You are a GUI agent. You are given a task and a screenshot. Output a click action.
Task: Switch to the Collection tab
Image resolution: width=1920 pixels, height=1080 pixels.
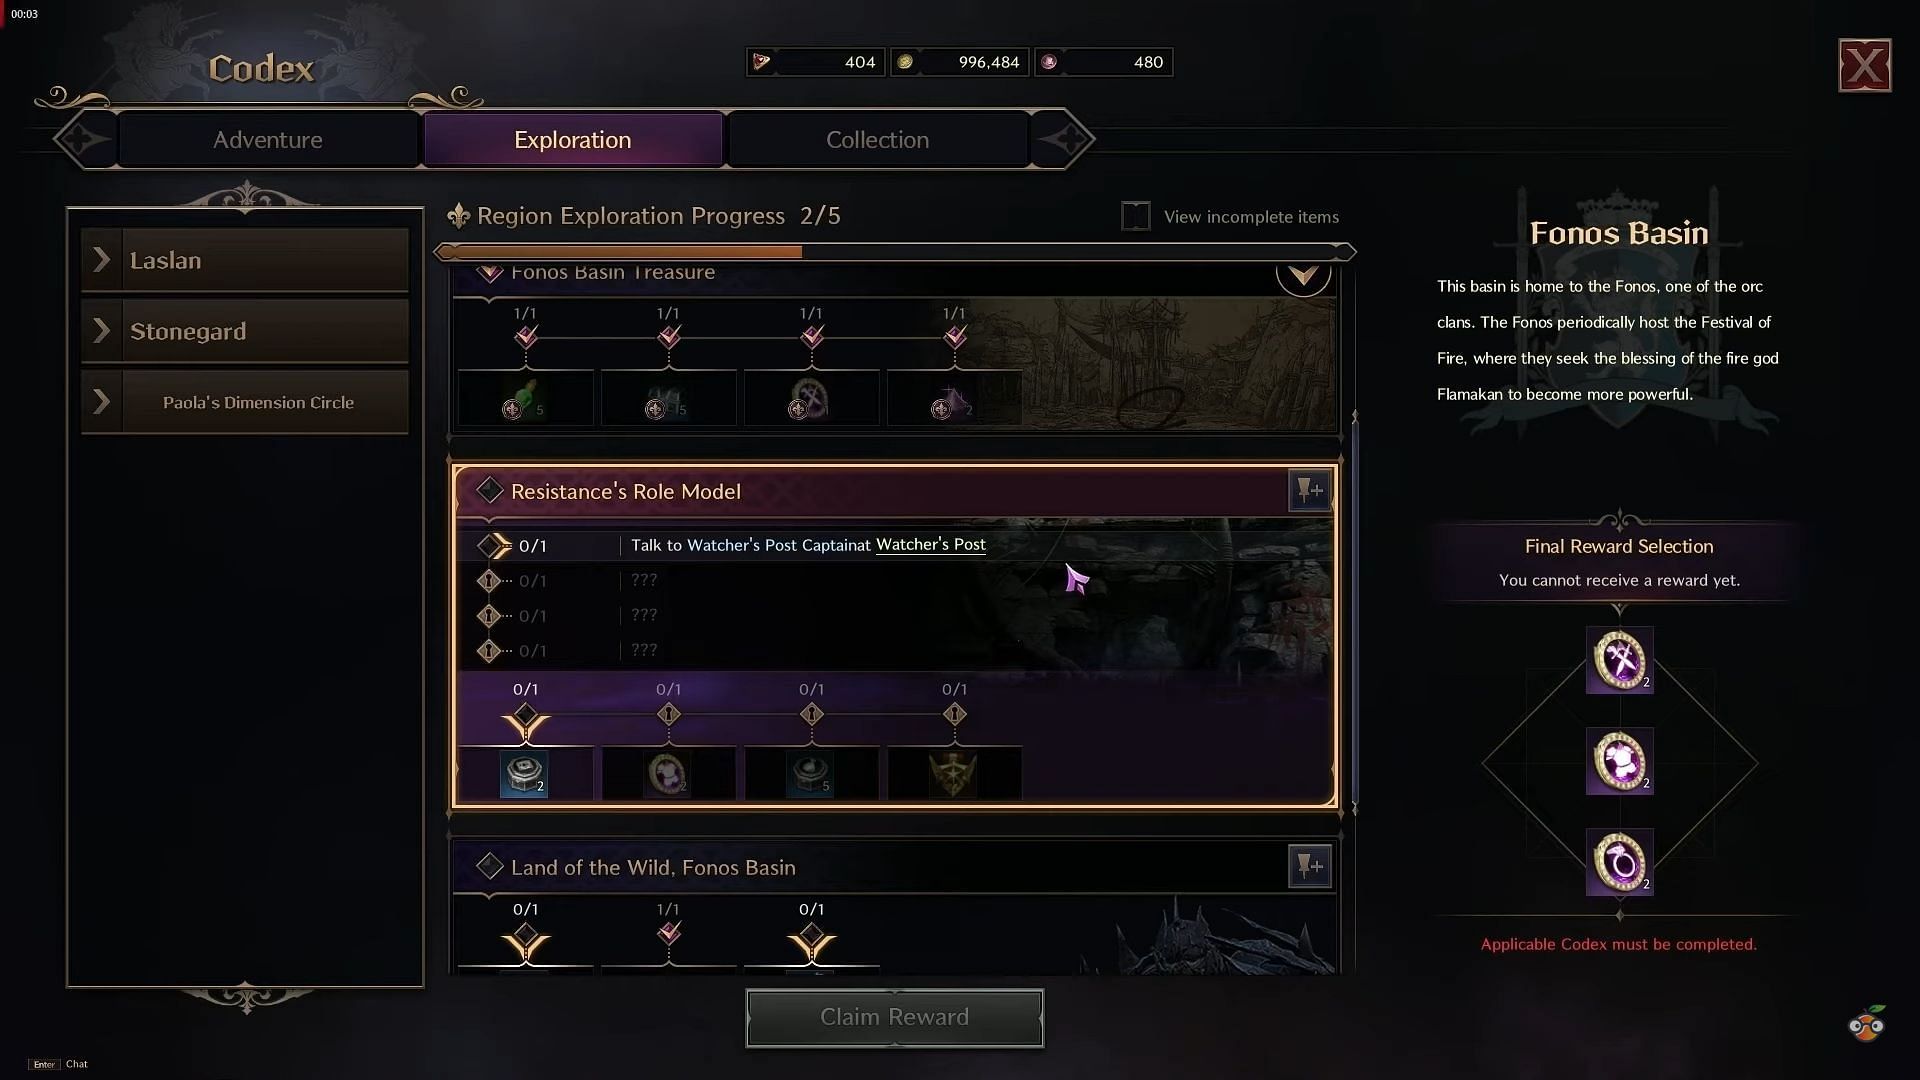pos(877,138)
